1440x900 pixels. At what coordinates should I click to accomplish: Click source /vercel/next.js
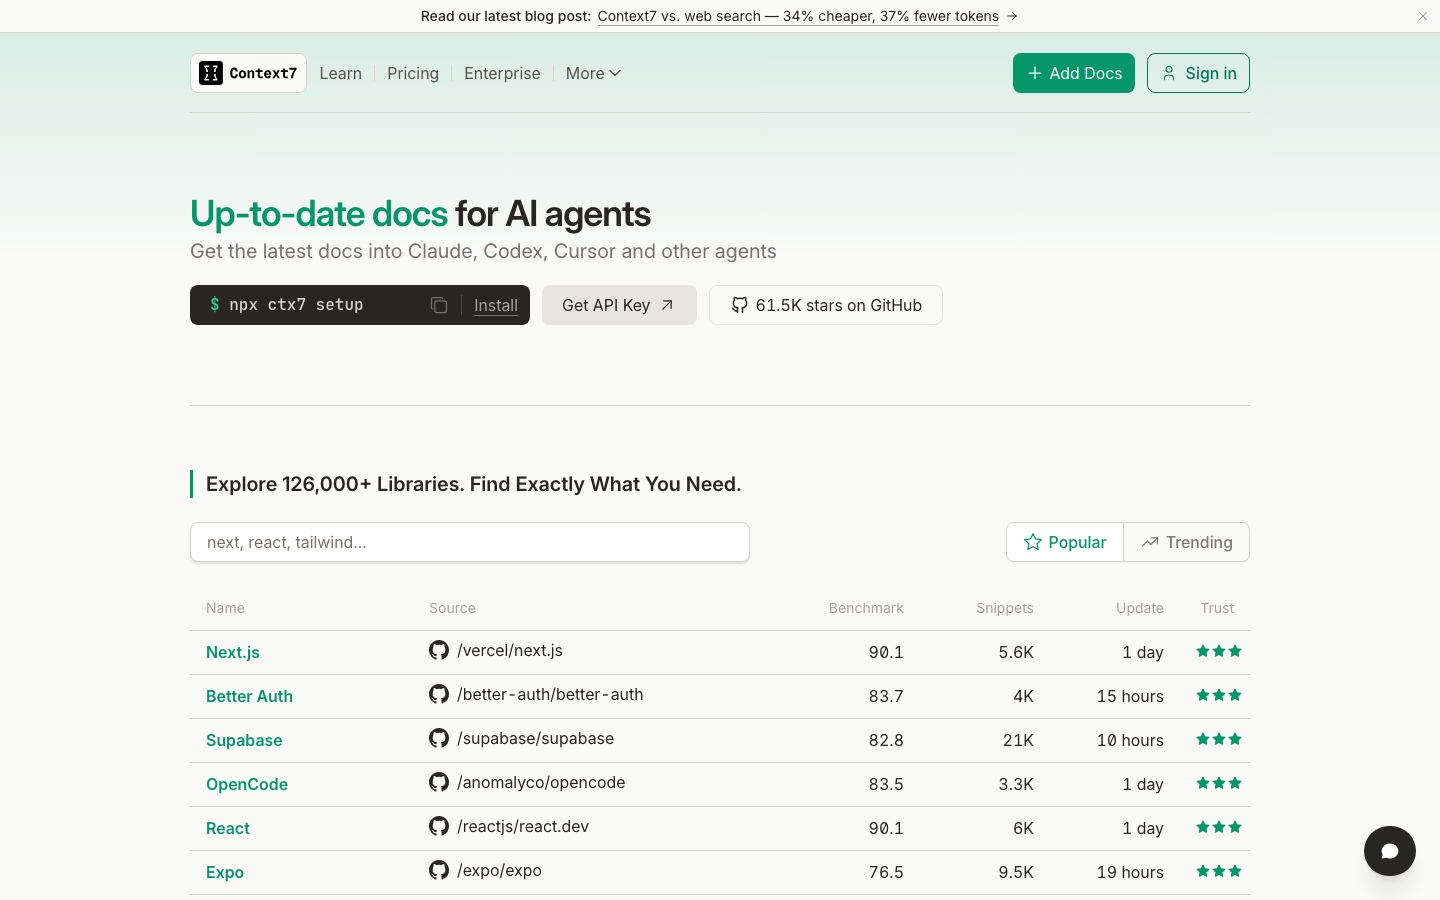click(510, 650)
